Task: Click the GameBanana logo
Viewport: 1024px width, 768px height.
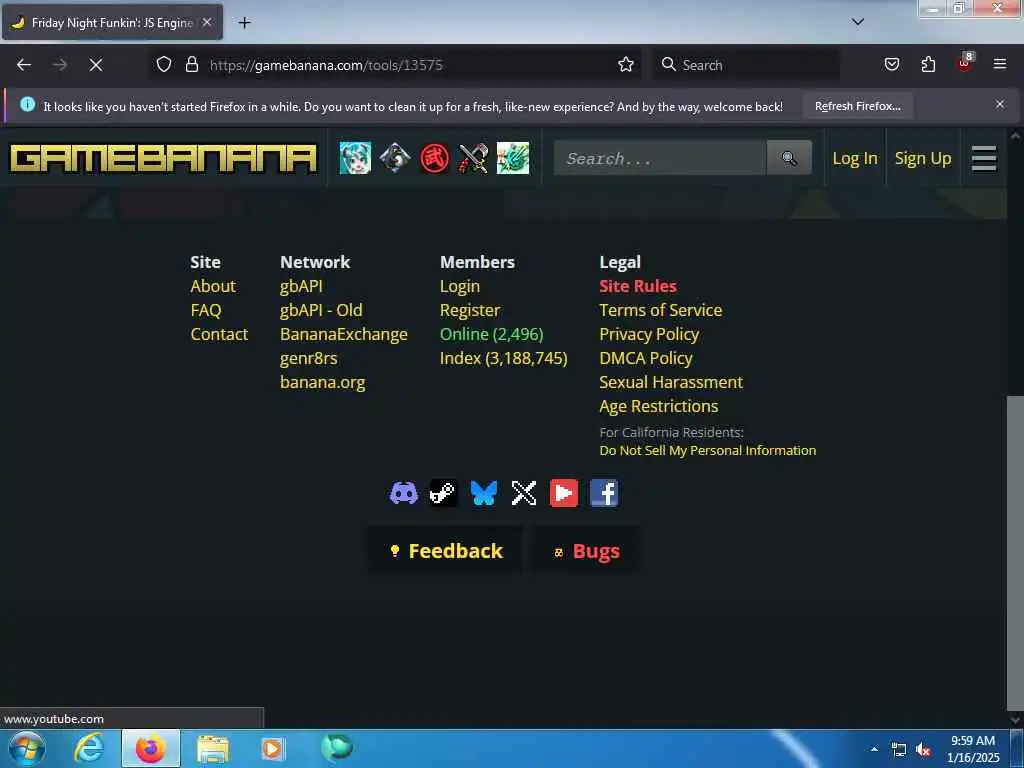Action: coord(163,159)
